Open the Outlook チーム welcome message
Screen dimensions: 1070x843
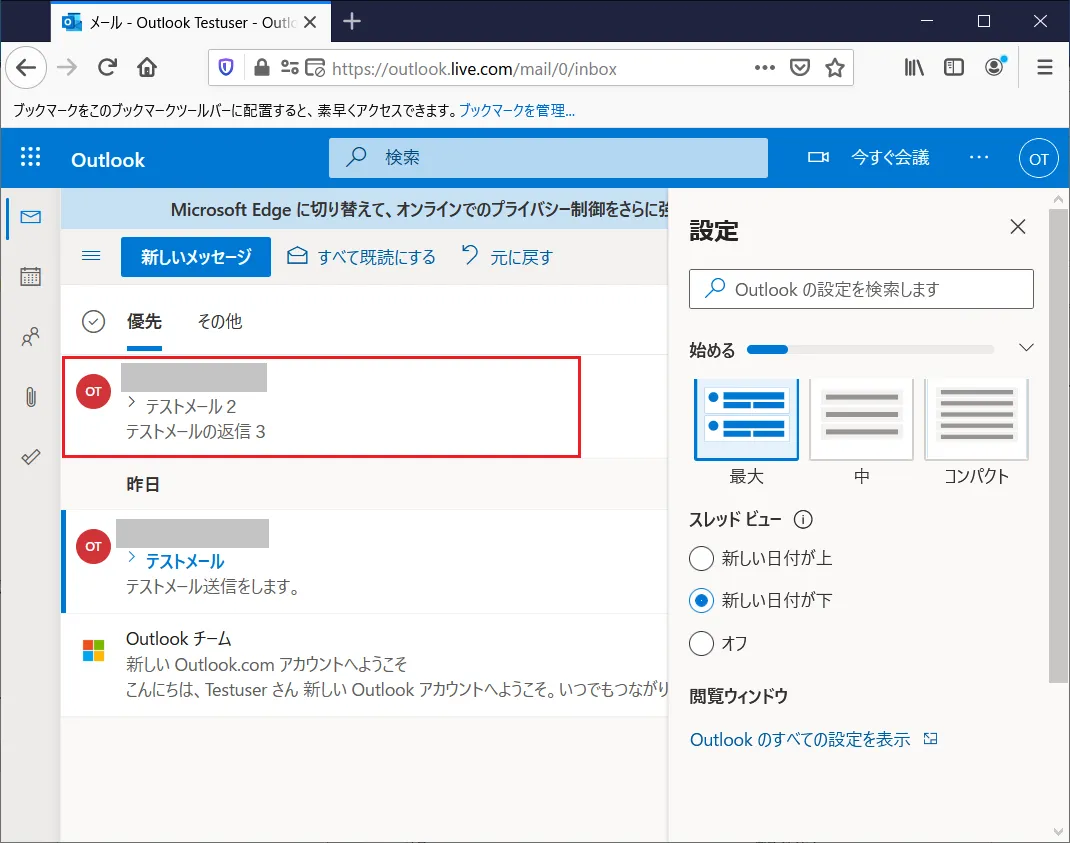click(x=365, y=664)
